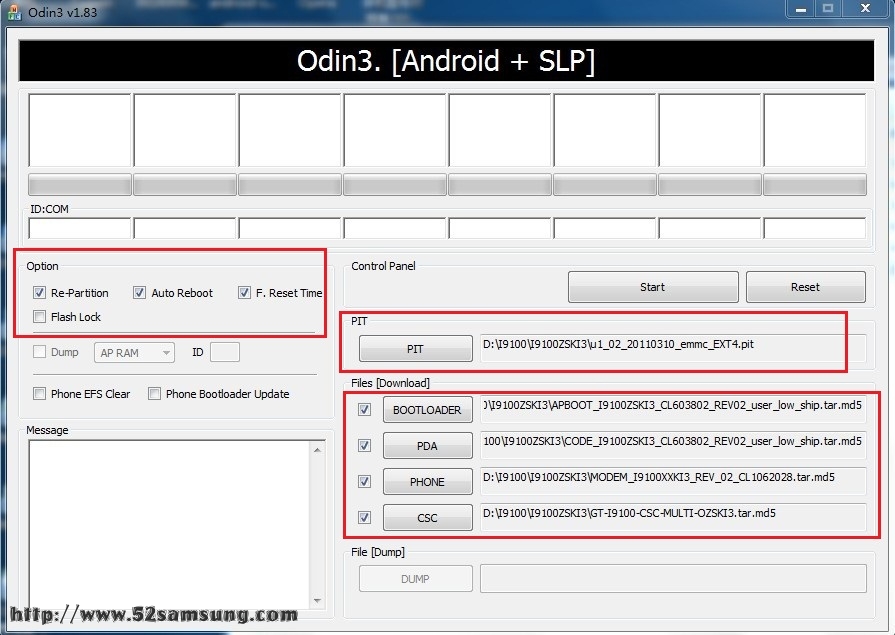The width and height of the screenshot is (895, 635).
Task: Click the APBOOT bootloader path field
Action: (673, 409)
